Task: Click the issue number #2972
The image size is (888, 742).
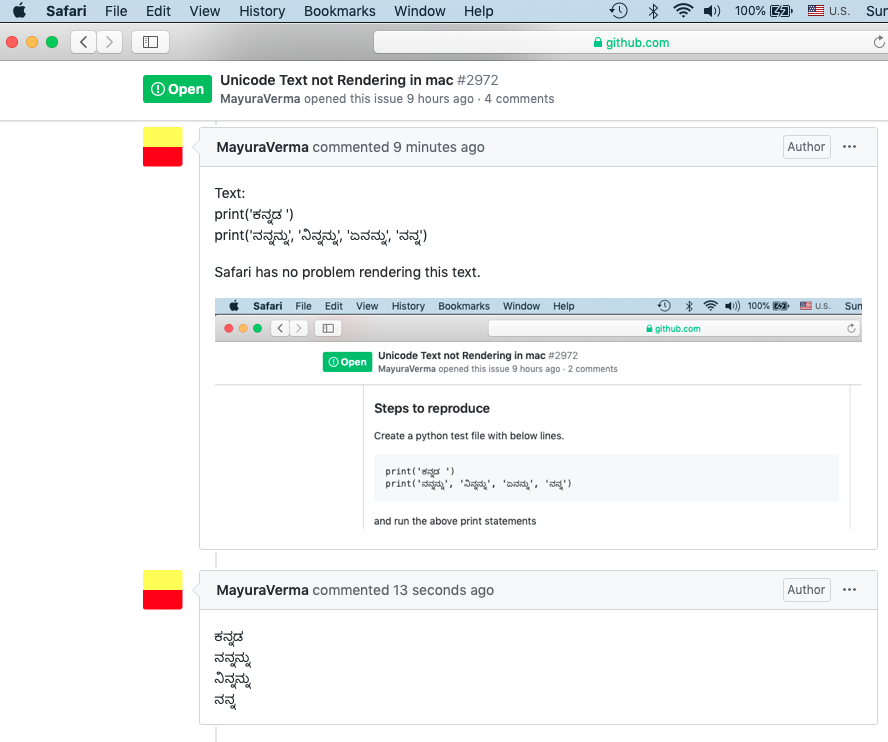Action: pyautogui.click(x=477, y=80)
